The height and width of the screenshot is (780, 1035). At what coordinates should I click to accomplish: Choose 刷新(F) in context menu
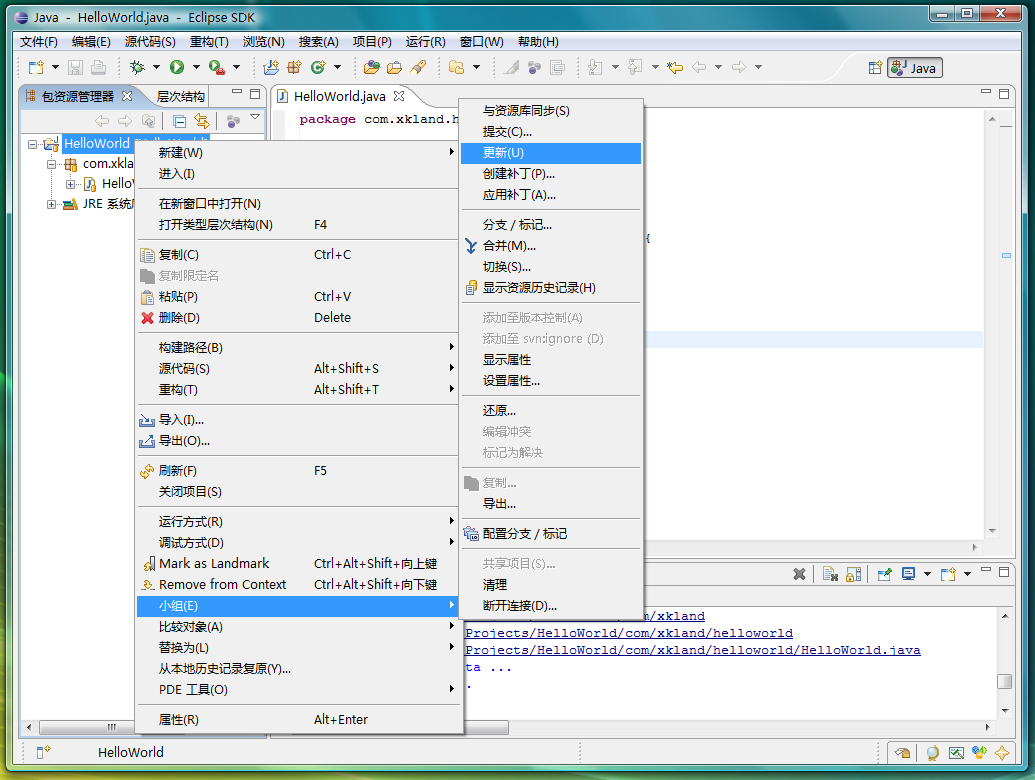coord(297,471)
